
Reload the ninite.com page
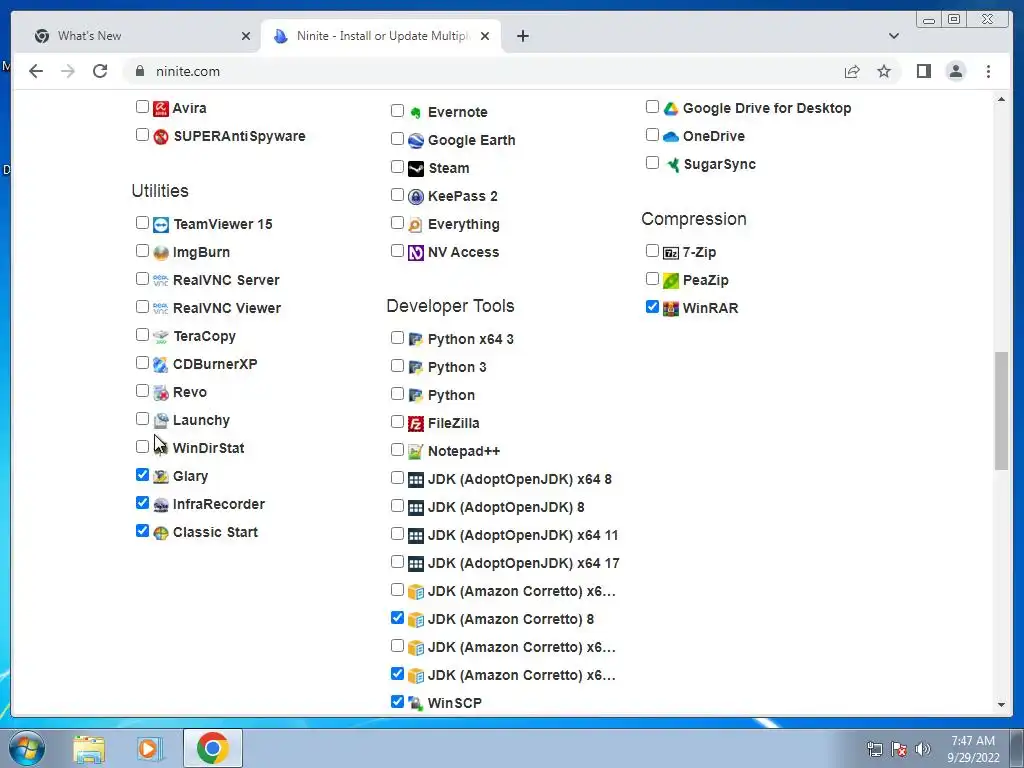point(100,71)
